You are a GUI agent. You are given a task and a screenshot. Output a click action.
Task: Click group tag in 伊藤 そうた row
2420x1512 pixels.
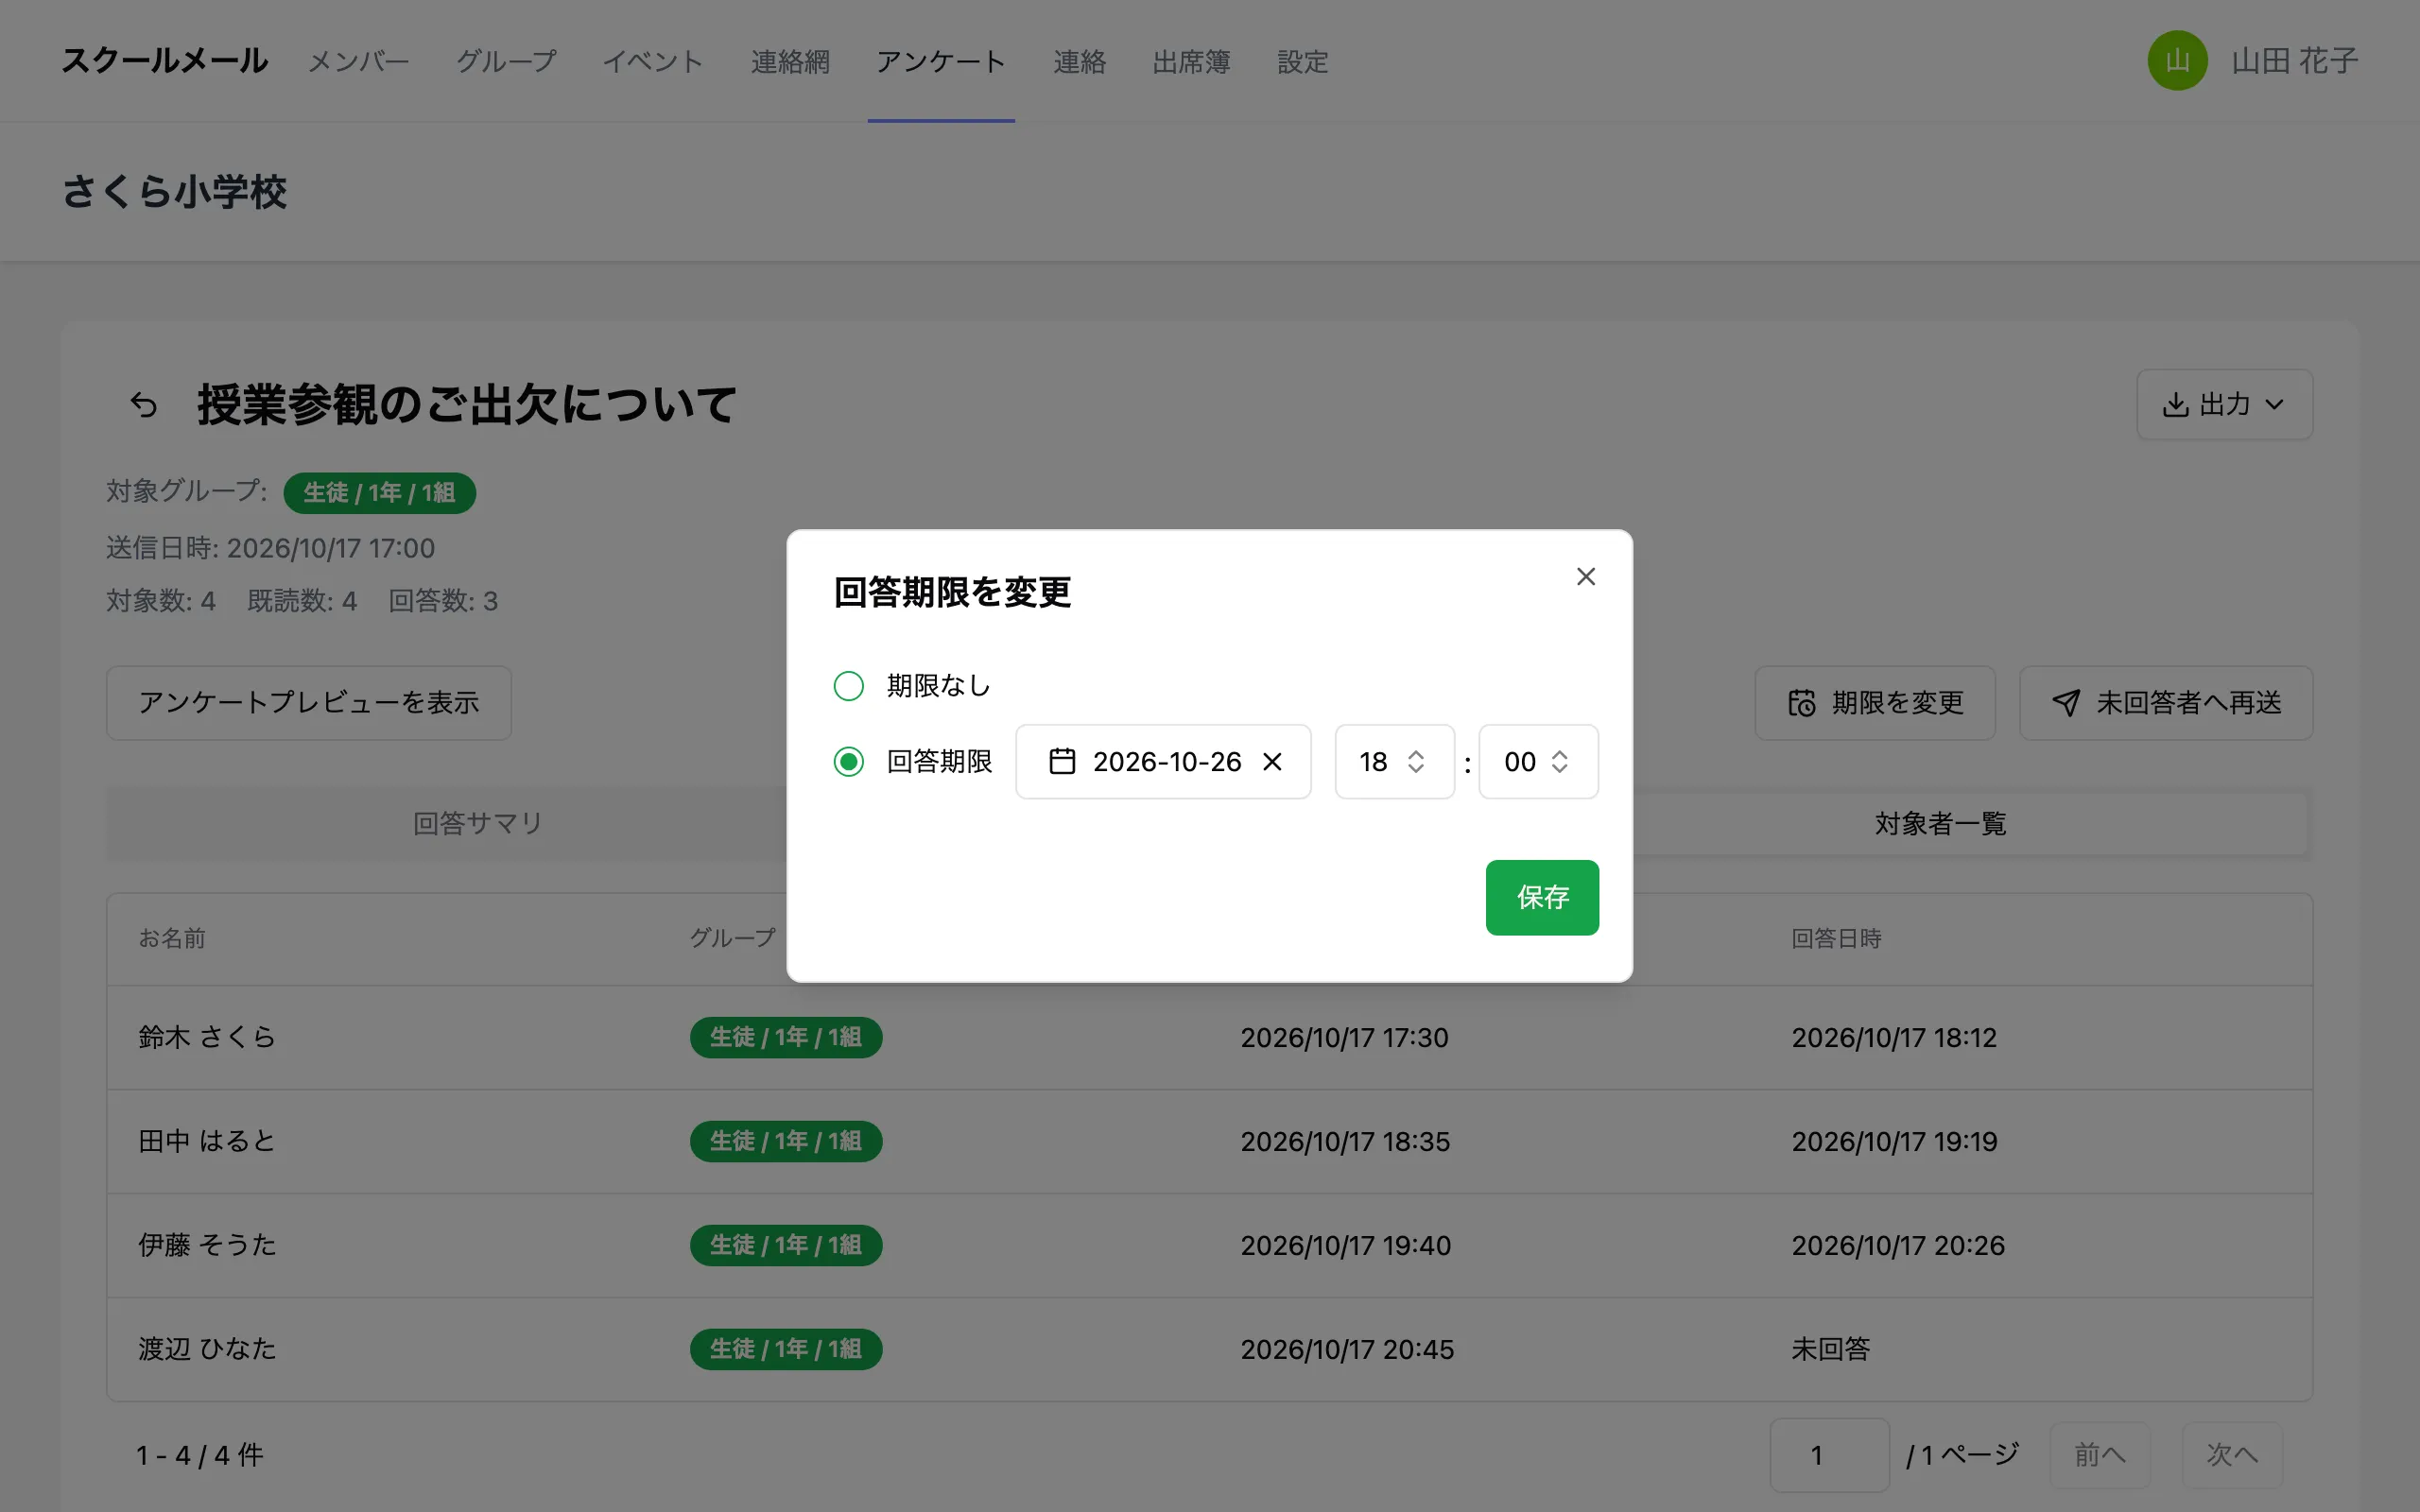786,1245
